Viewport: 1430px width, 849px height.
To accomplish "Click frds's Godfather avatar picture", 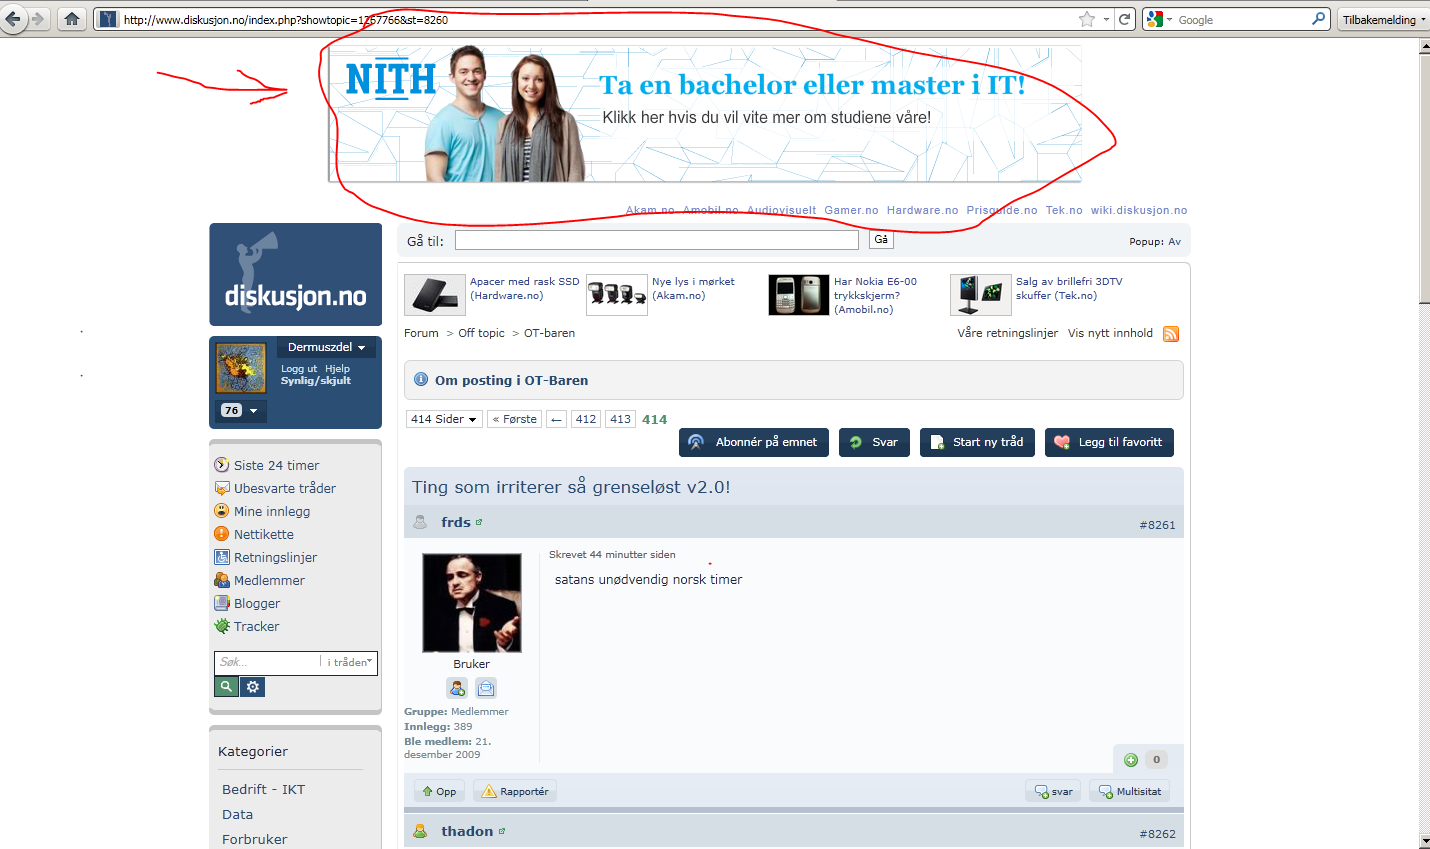I will click(x=472, y=603).
